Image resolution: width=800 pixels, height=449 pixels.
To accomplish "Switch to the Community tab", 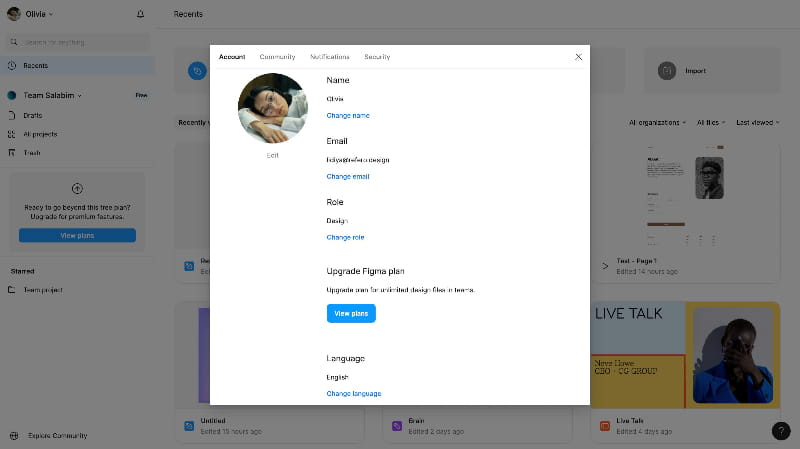I will [277, 57].
